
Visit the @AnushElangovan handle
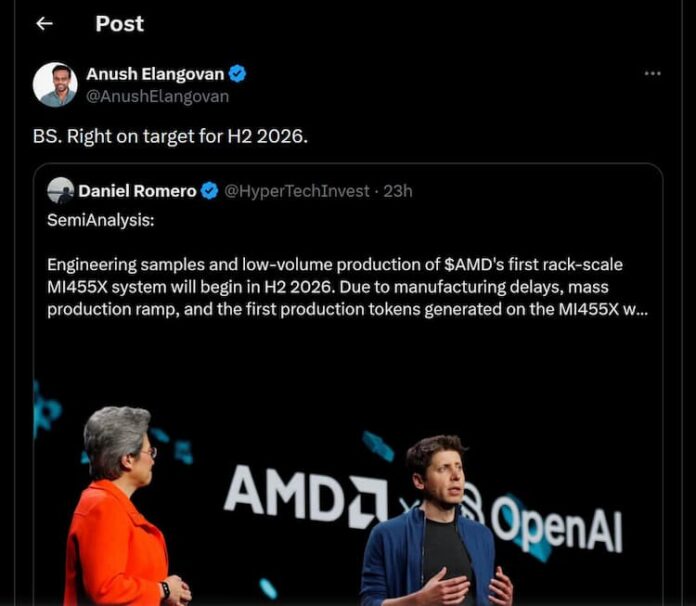pos(157,96)
